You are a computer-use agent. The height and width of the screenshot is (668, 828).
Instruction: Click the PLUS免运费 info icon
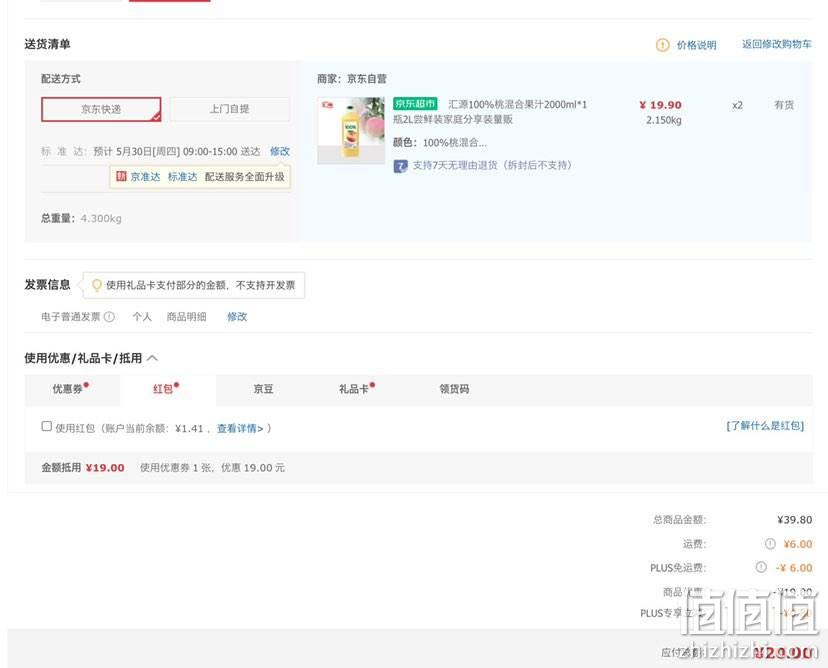(x=761, y=567)
